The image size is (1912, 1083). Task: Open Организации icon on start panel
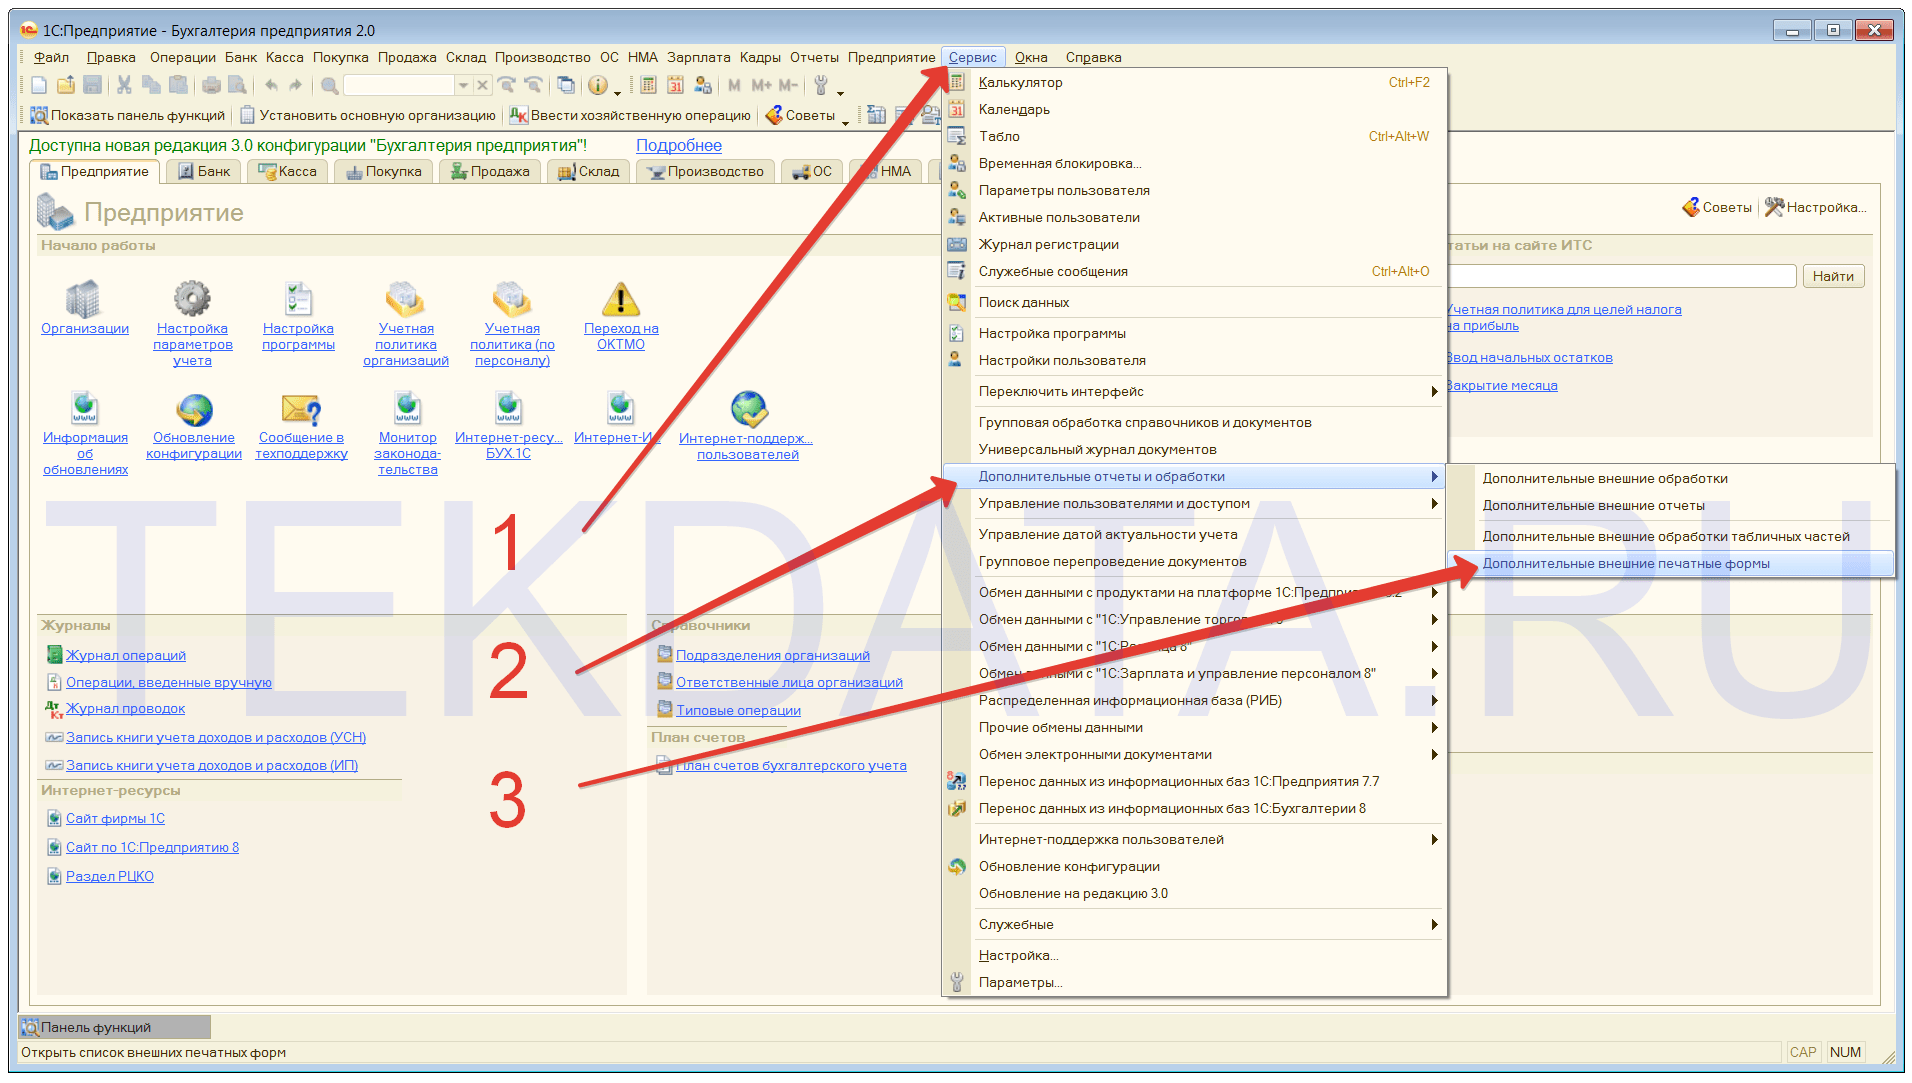point(84,299)
